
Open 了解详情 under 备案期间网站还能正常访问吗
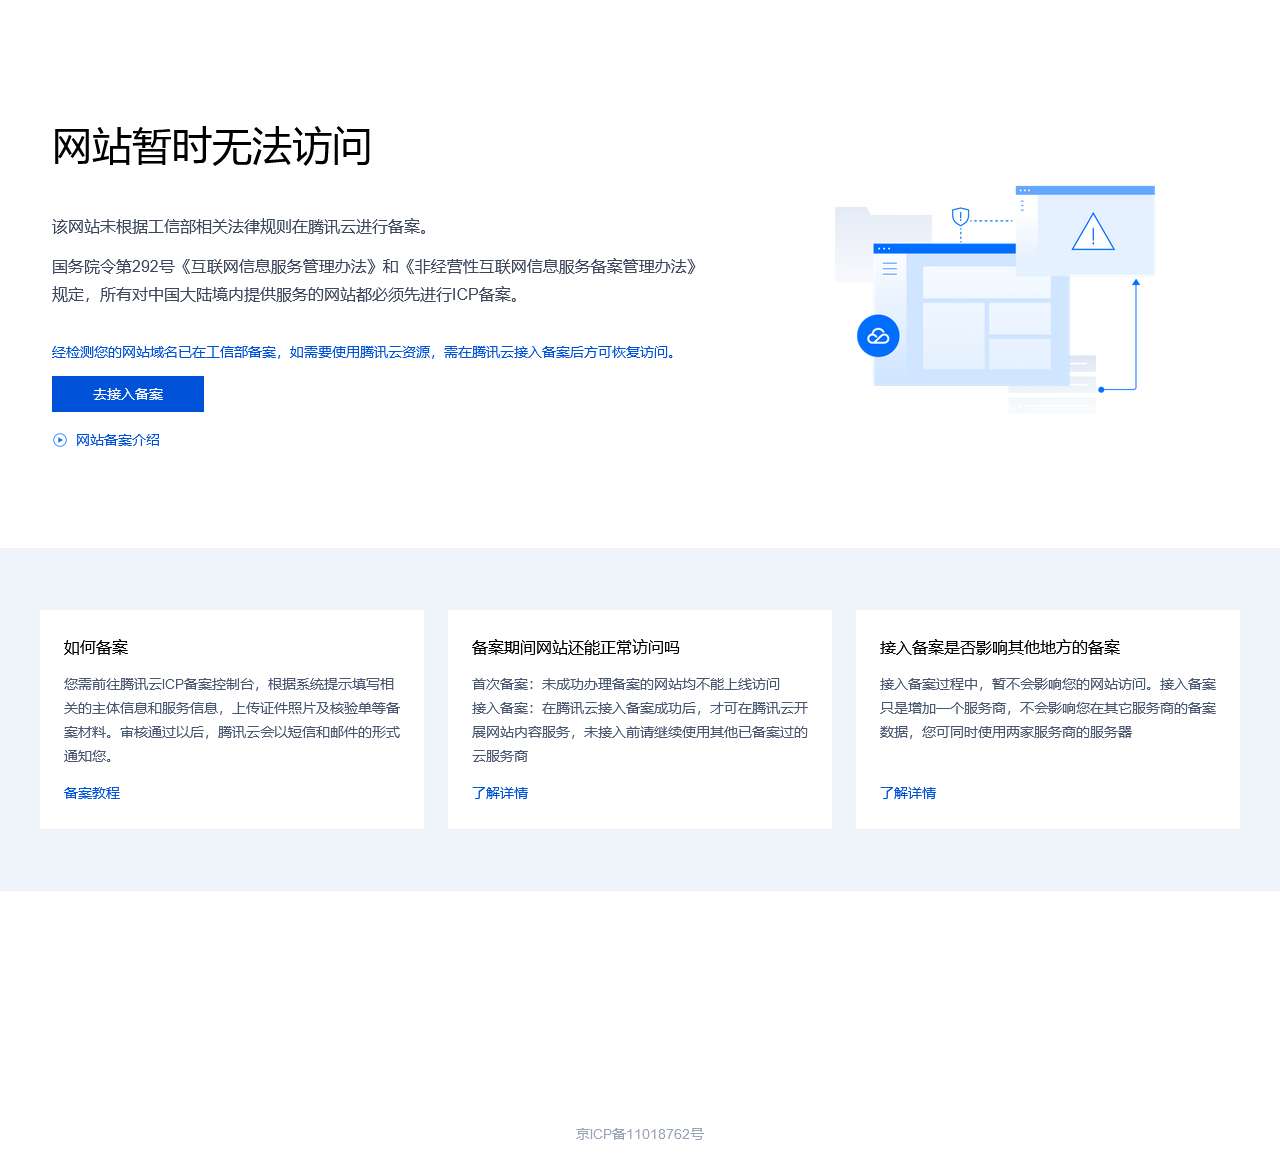coord(500,793)
